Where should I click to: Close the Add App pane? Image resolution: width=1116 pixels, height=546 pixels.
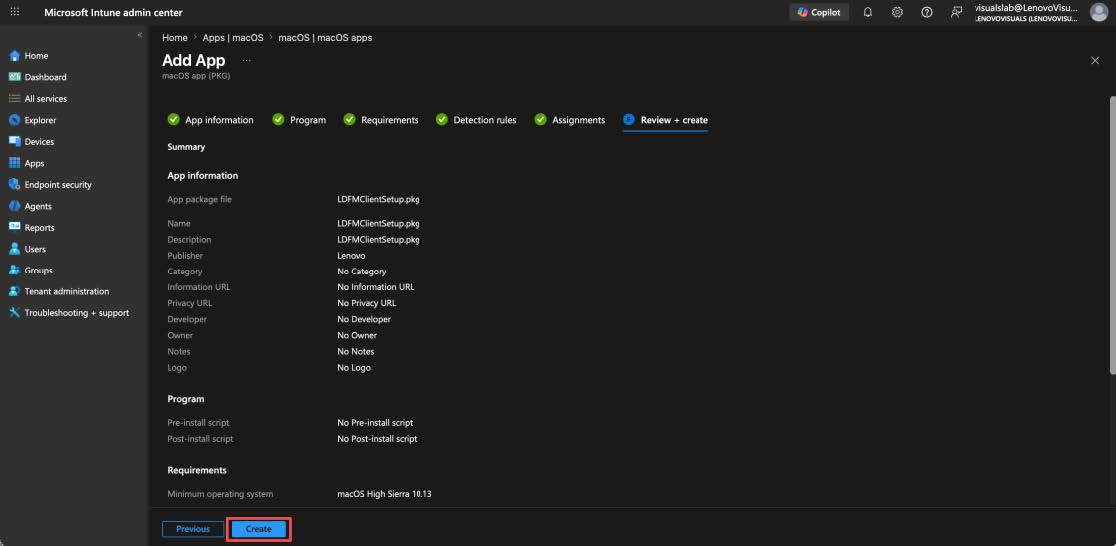point(1095,61)
